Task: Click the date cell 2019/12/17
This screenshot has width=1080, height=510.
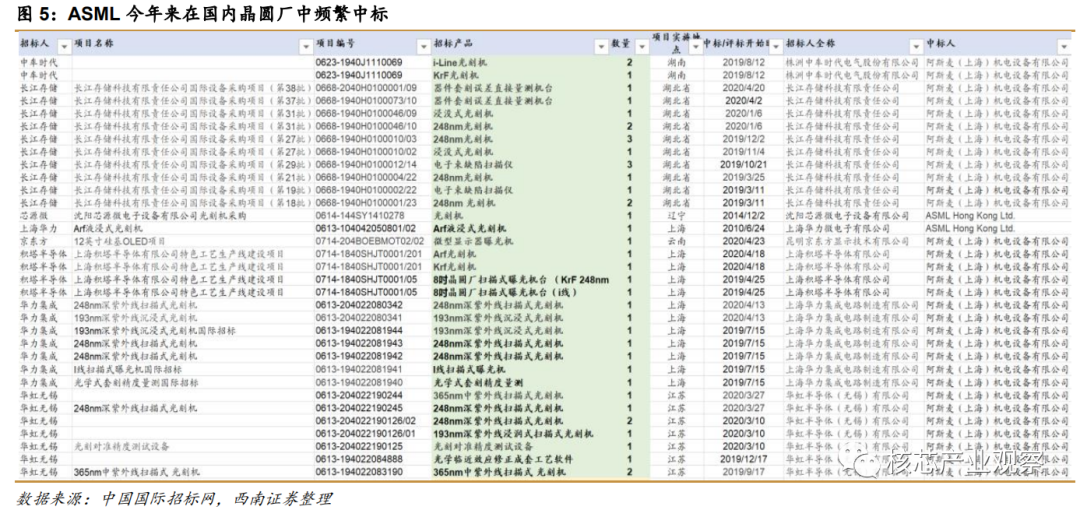Action: coord(744,458)
